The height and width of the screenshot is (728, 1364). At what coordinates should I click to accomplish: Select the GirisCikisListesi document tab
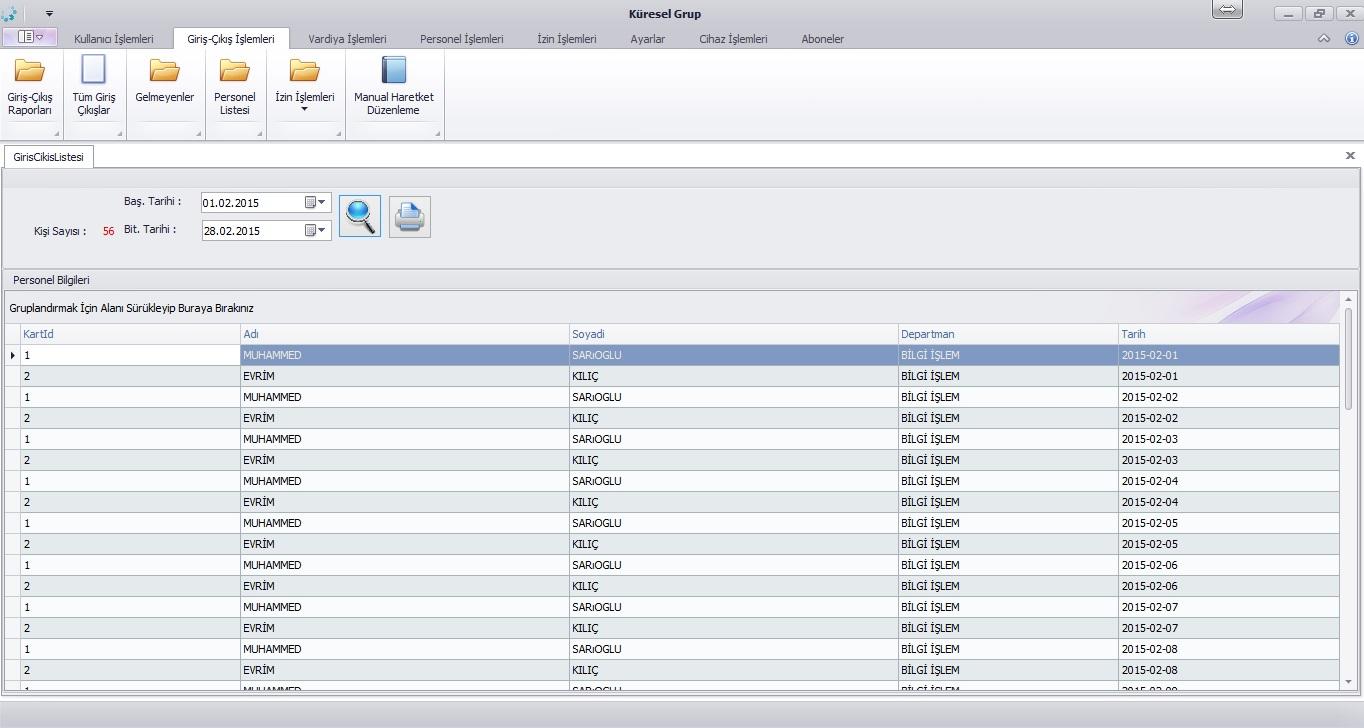(49, 157)
